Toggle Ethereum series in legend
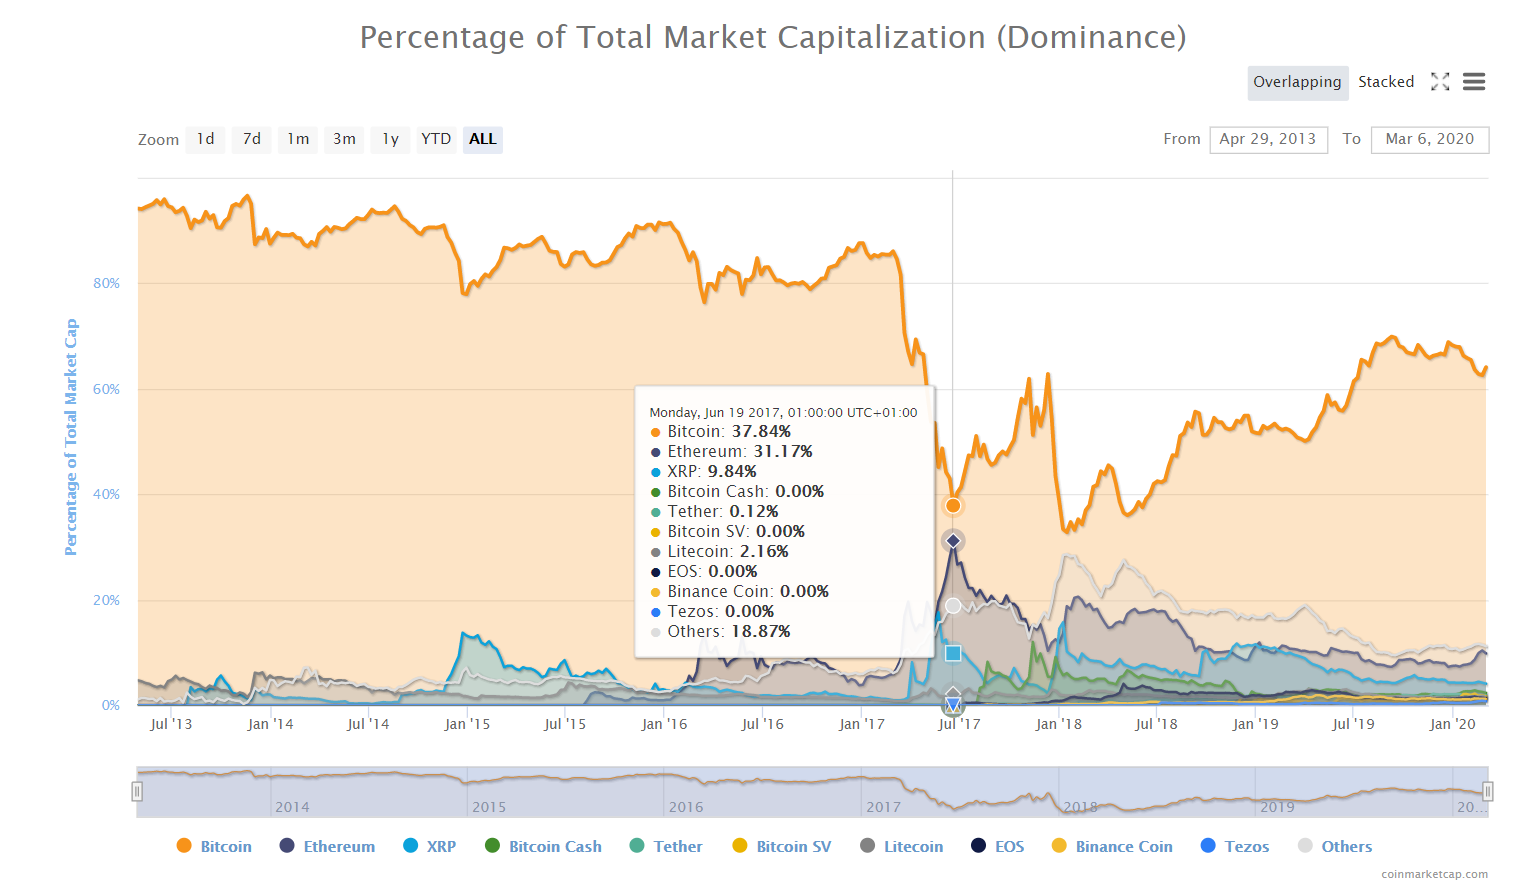The width and height of the screenshot is (1525, 896). (328, 846)
